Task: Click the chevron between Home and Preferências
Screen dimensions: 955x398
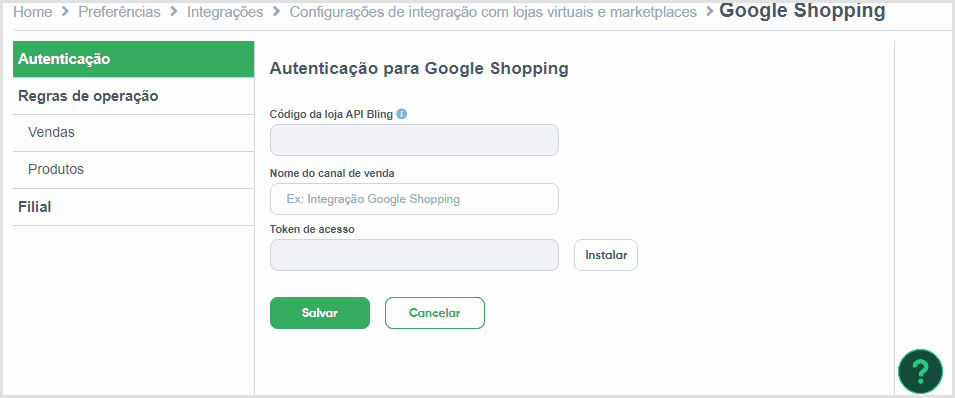Action: 65,12
